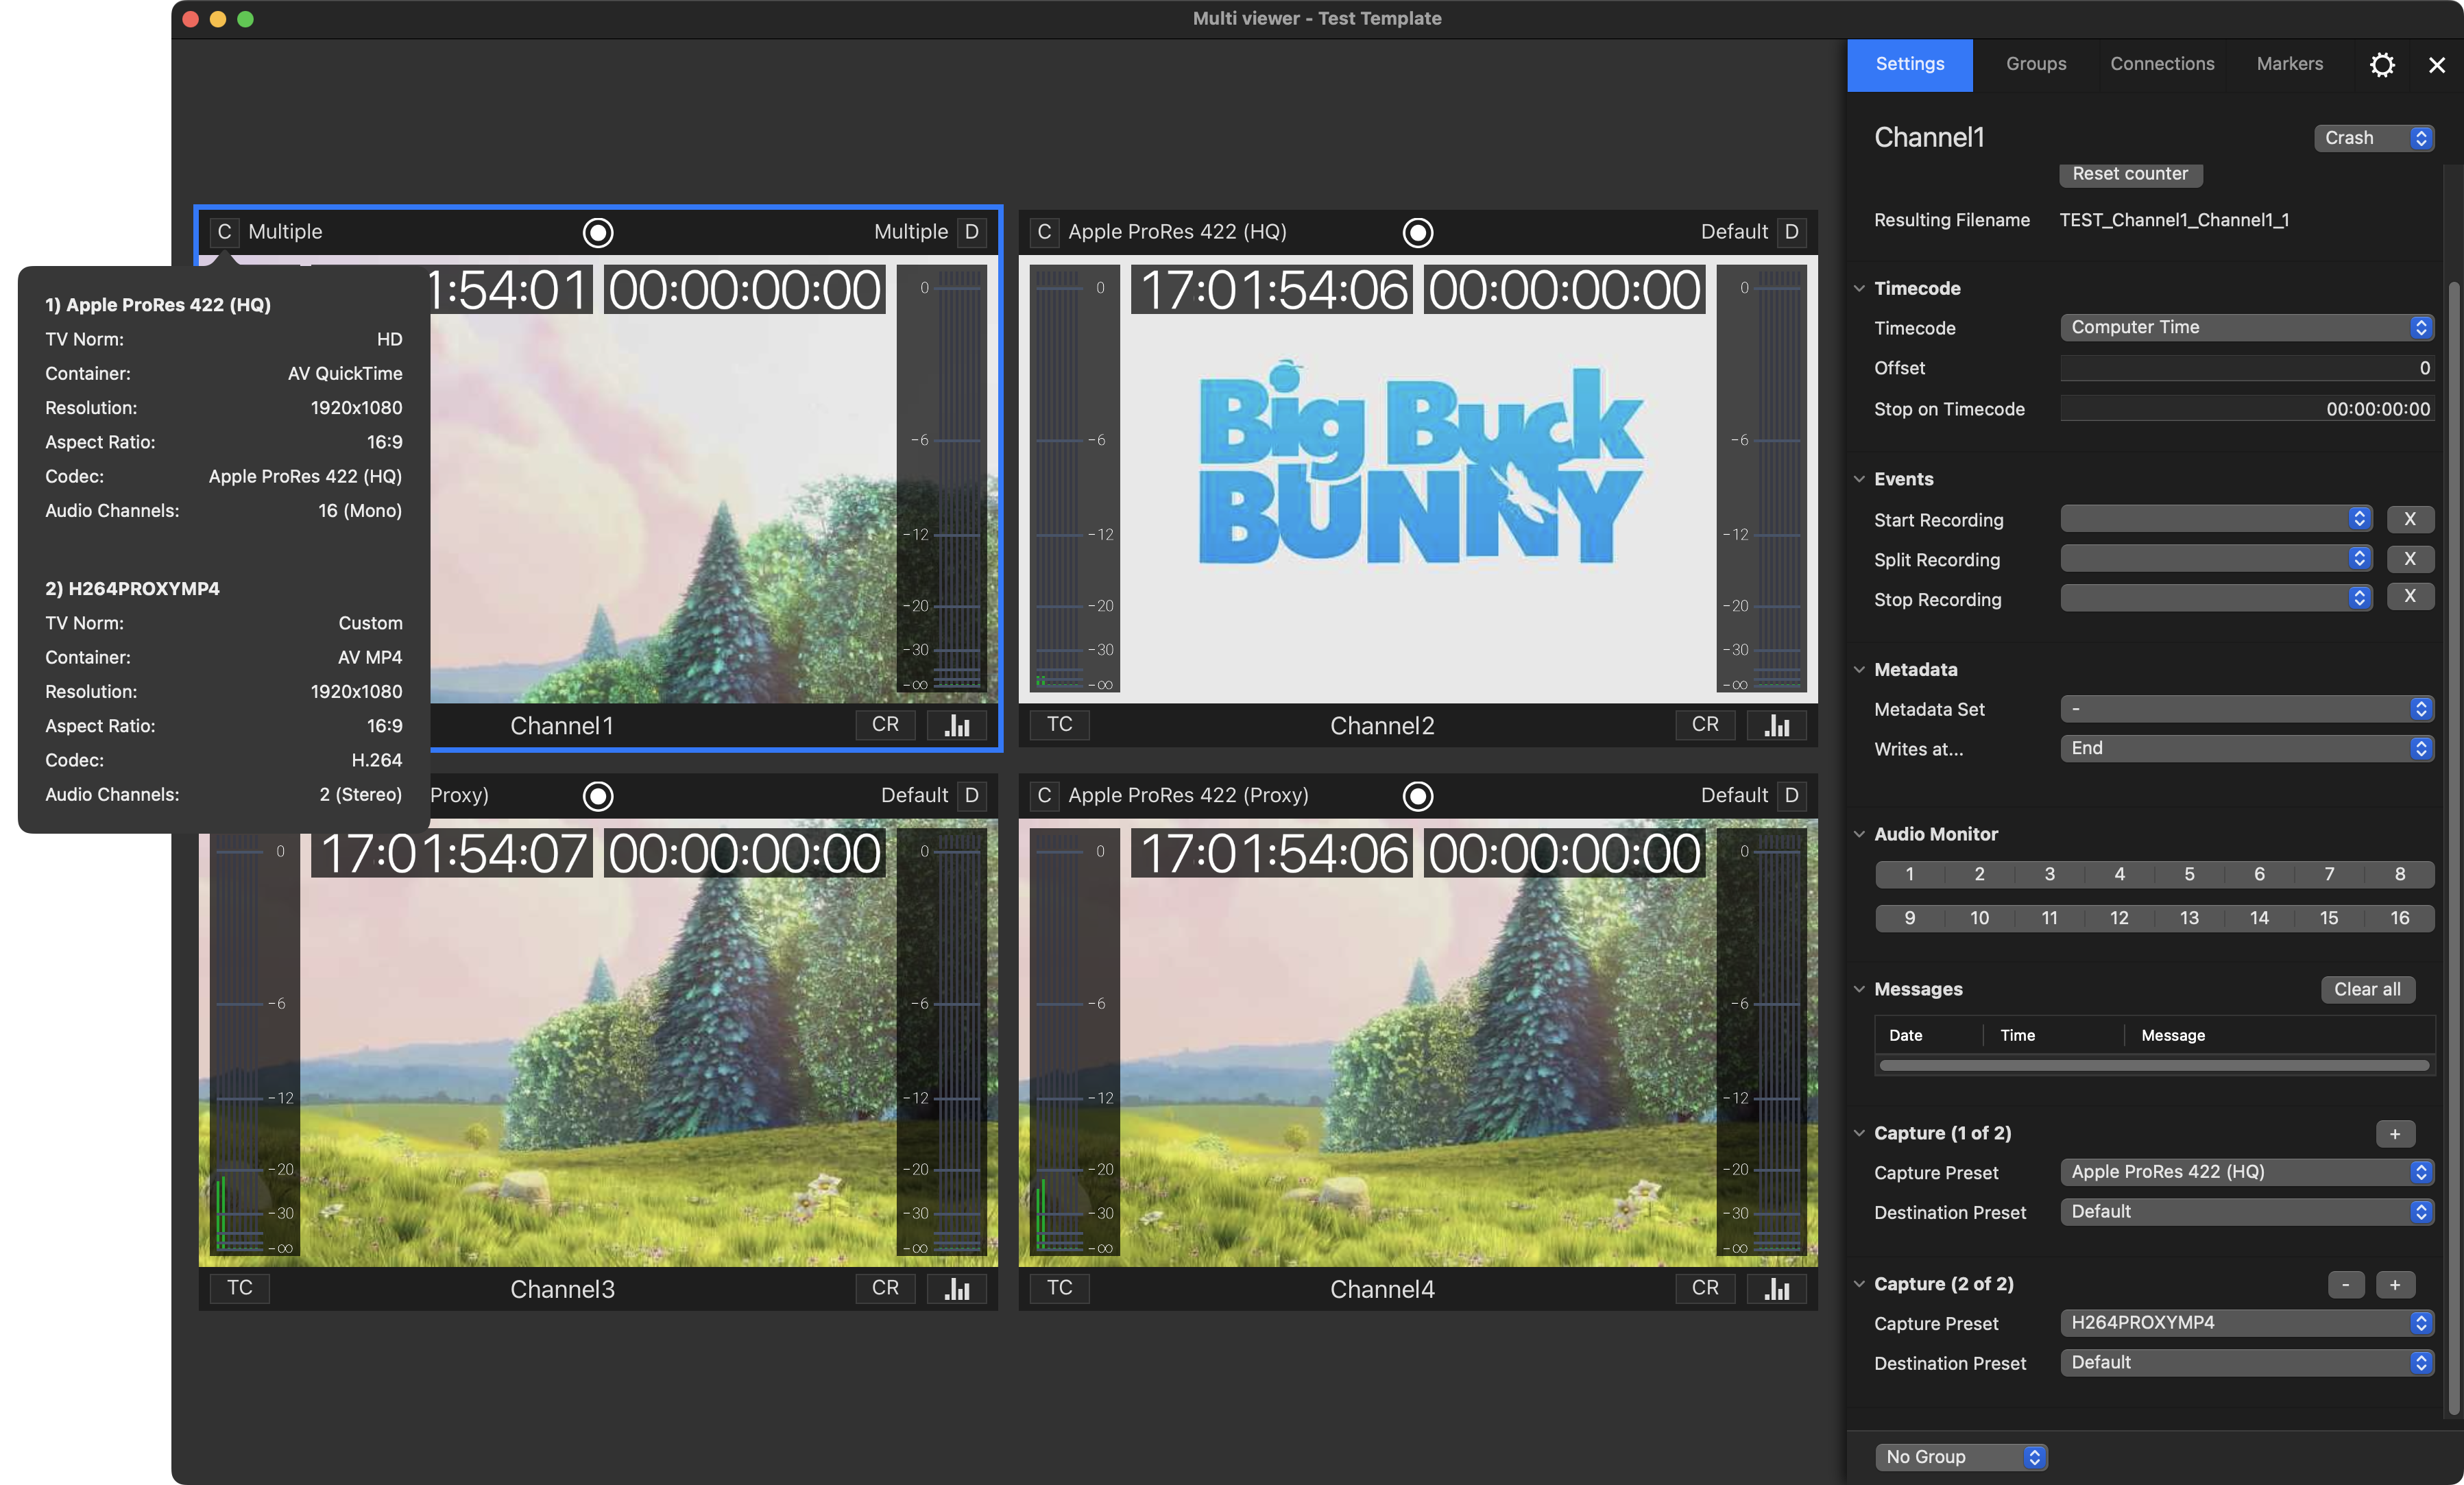Clear the Split Recording event with X
This screenshot has height=1485, width=2464.
pyautogui.click(x=2410, y=559)
